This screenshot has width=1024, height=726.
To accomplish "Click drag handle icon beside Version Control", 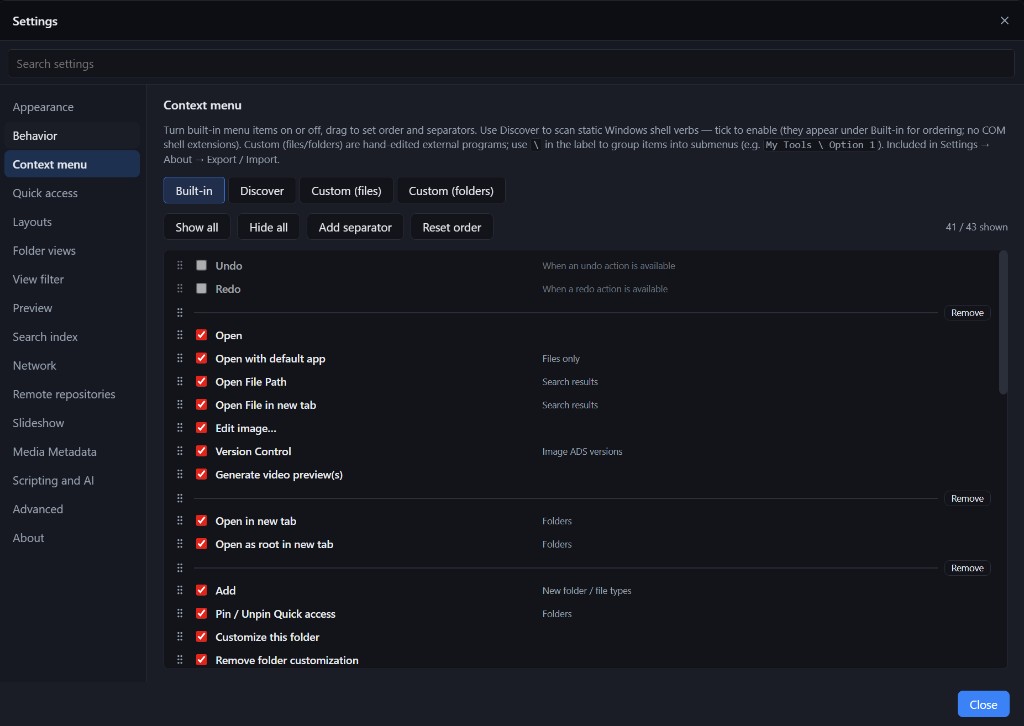I will 180,451.
